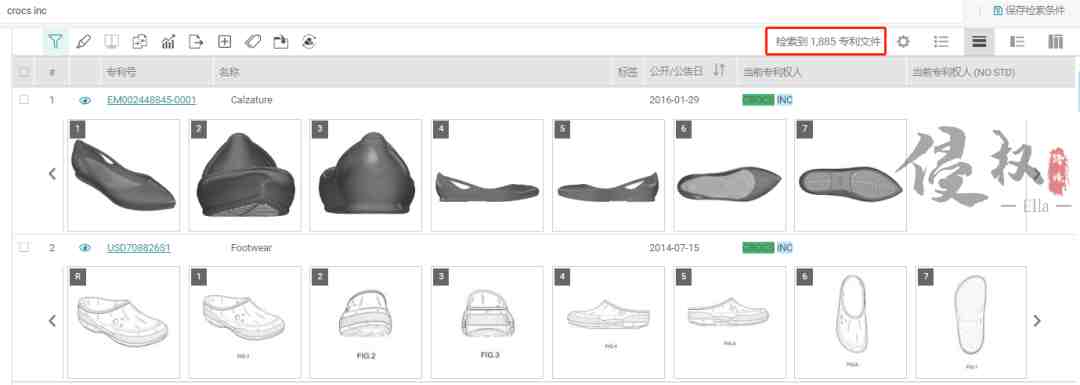
Task: Toggle the select-all header checkbox
Action: click(24, 72)
